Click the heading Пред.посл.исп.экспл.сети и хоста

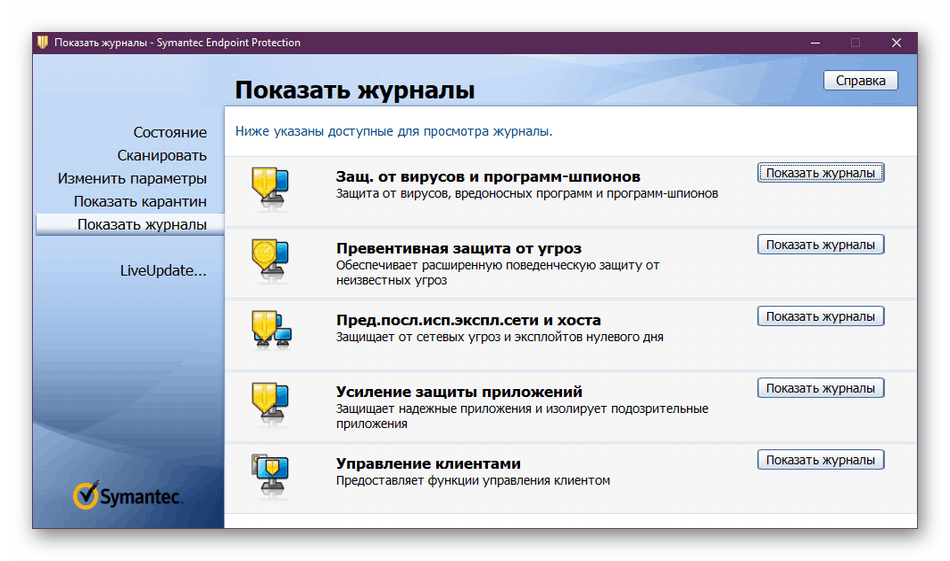tap(468, 320)
